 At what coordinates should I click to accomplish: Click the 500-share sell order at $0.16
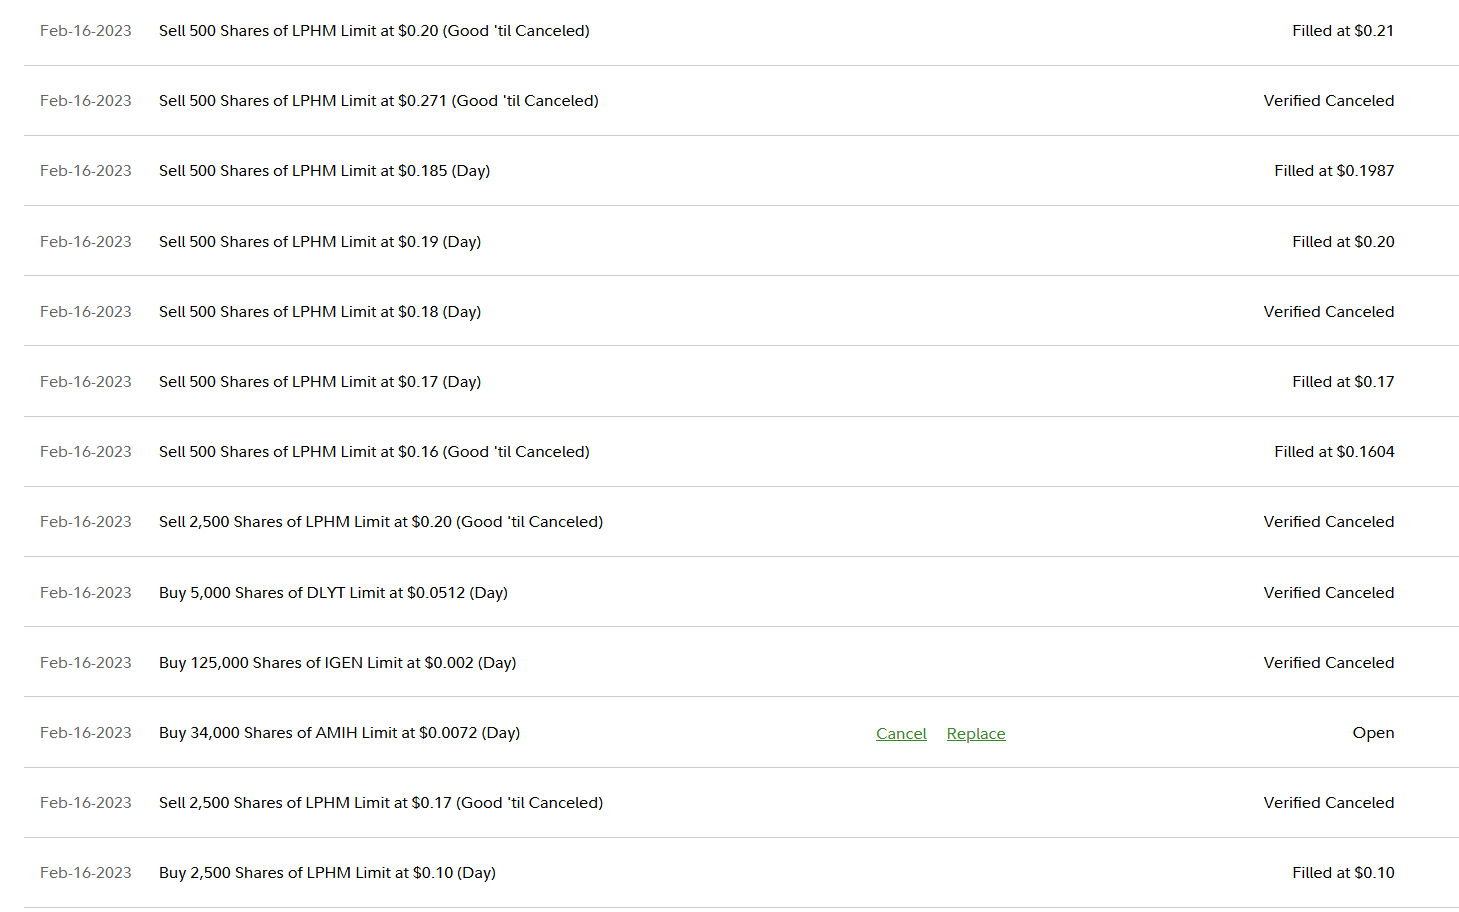[374, 452]
